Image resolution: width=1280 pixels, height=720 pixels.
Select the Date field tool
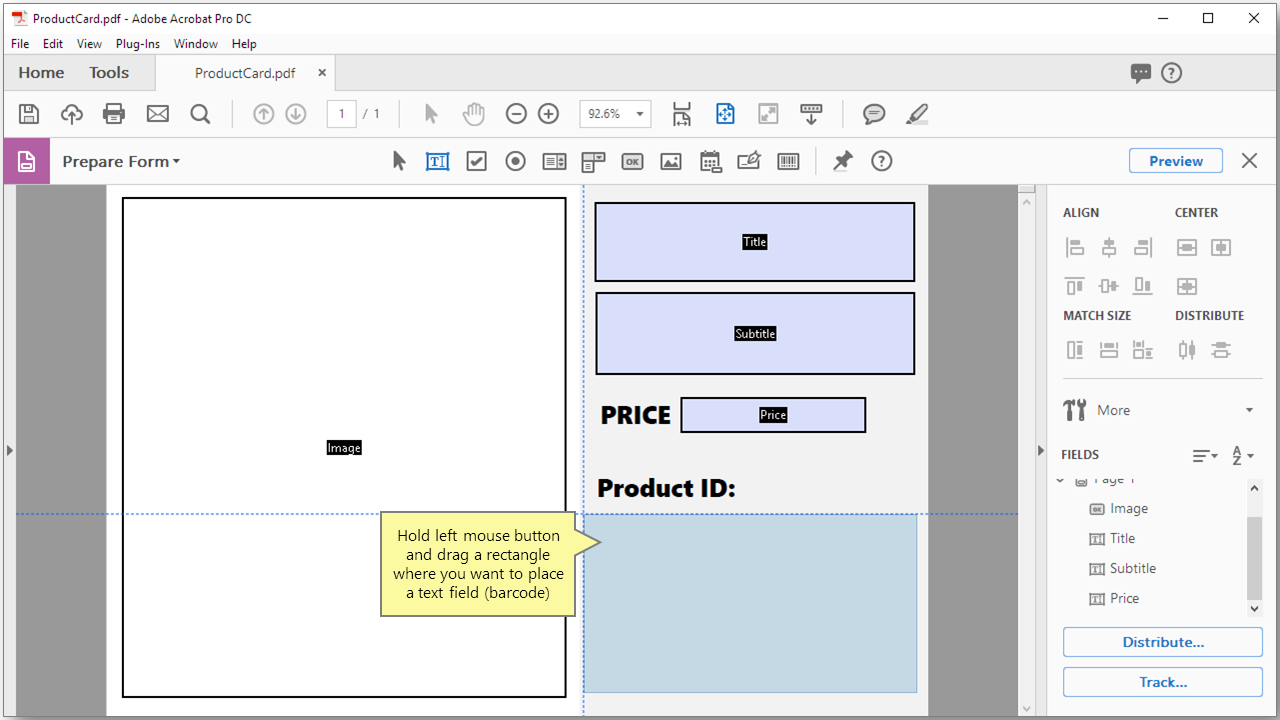coord(710,160)
